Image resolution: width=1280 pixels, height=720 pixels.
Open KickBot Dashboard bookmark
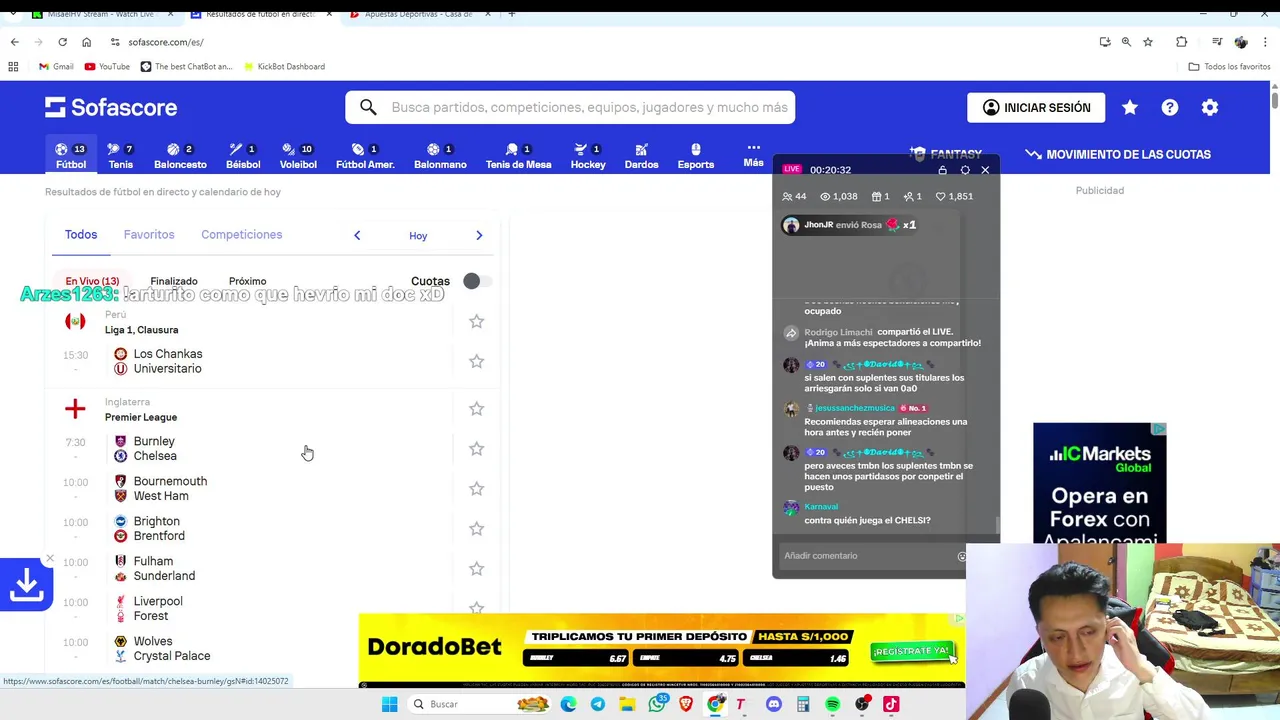pyautogui.click(x=283, y=66)
